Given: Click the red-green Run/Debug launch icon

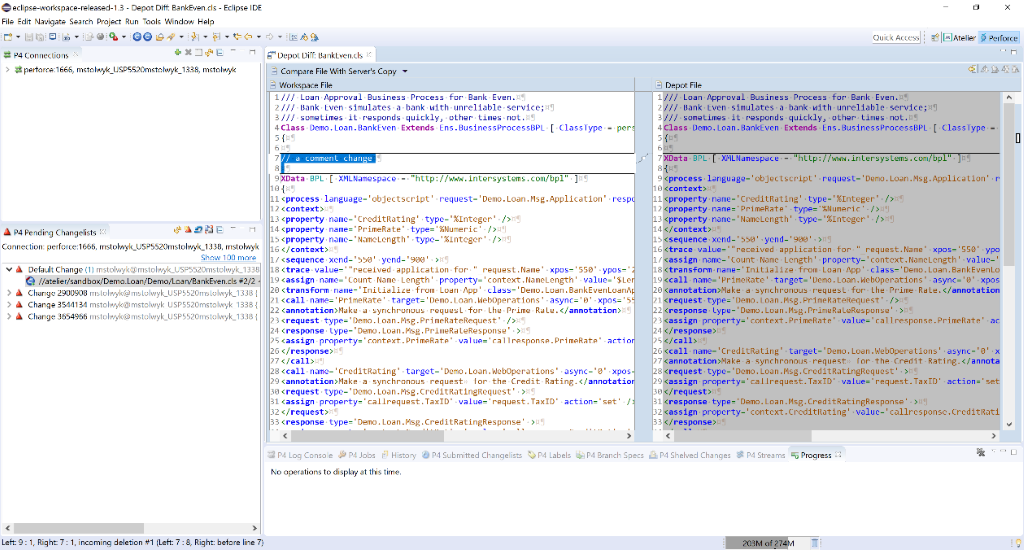Looking at the screenshot, I should (x=114, y=37).
